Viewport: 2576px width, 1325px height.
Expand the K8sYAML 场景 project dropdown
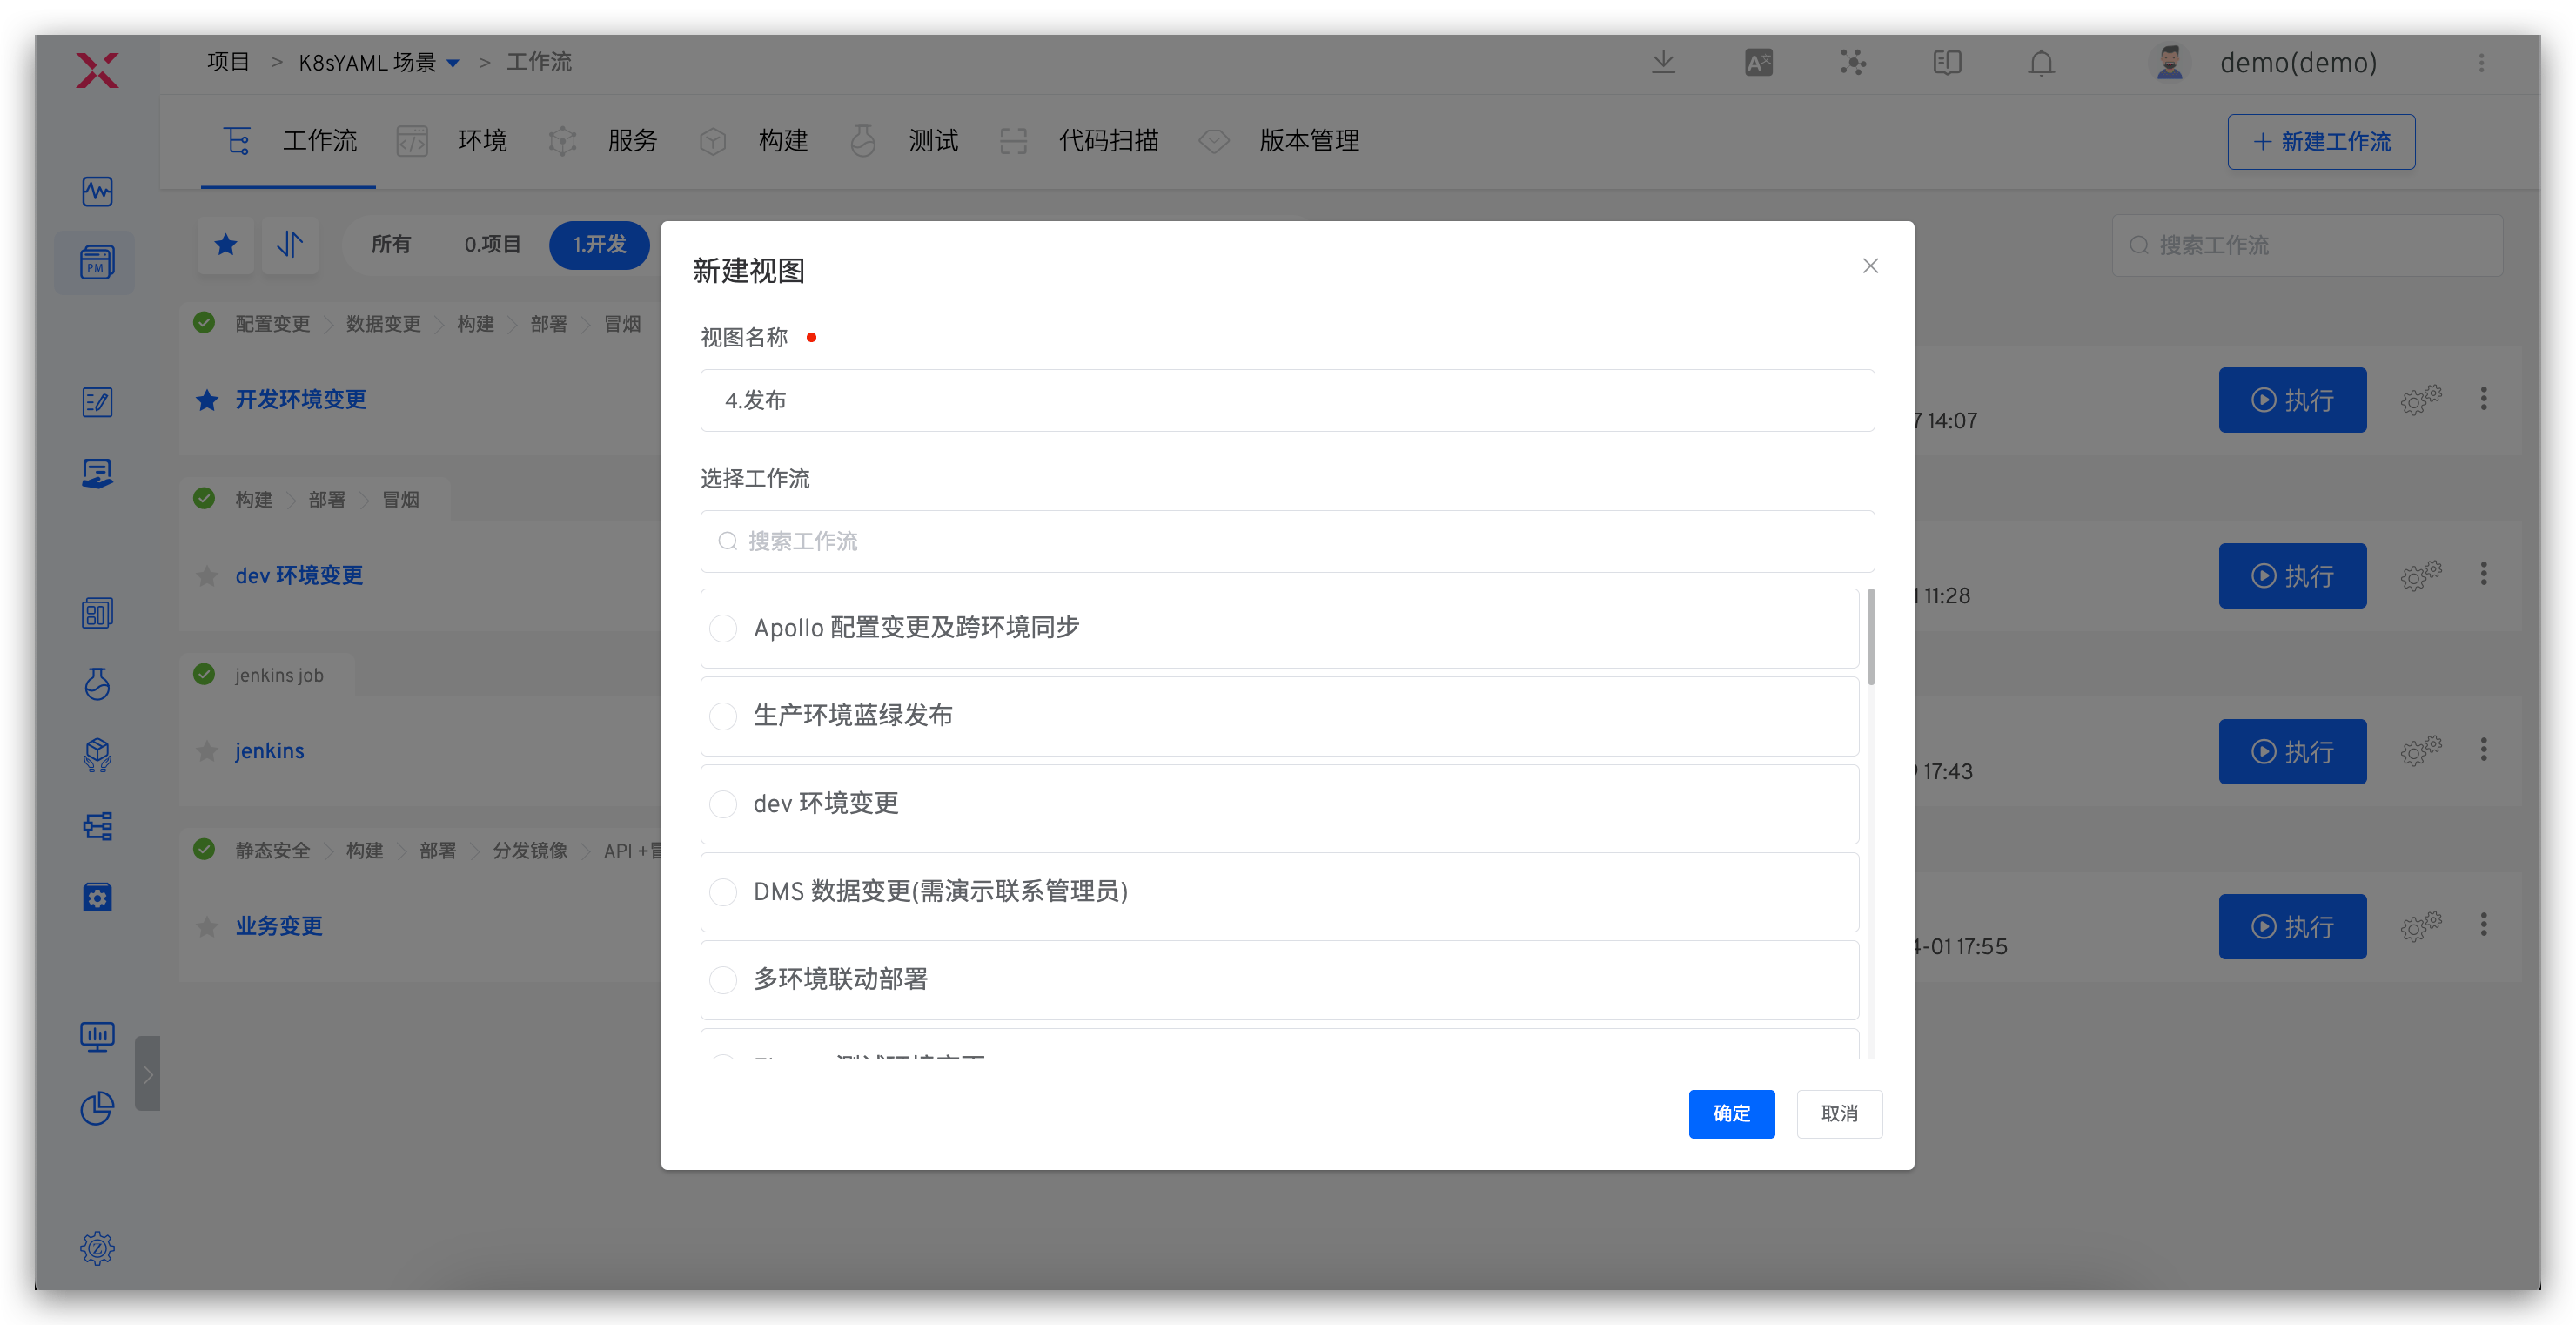453,63
